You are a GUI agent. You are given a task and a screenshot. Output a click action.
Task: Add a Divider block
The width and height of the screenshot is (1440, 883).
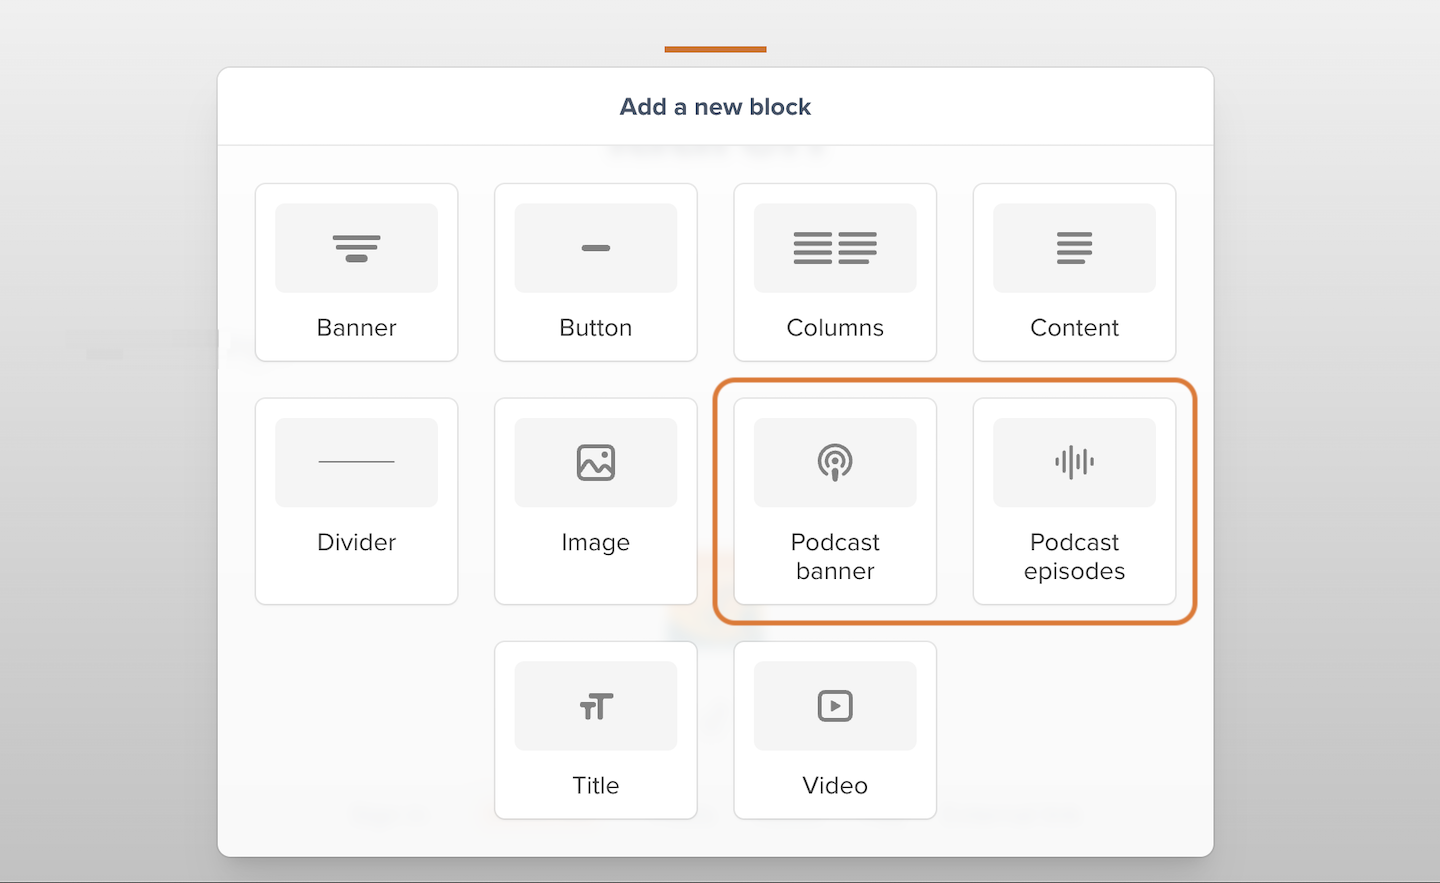[356, 500]
